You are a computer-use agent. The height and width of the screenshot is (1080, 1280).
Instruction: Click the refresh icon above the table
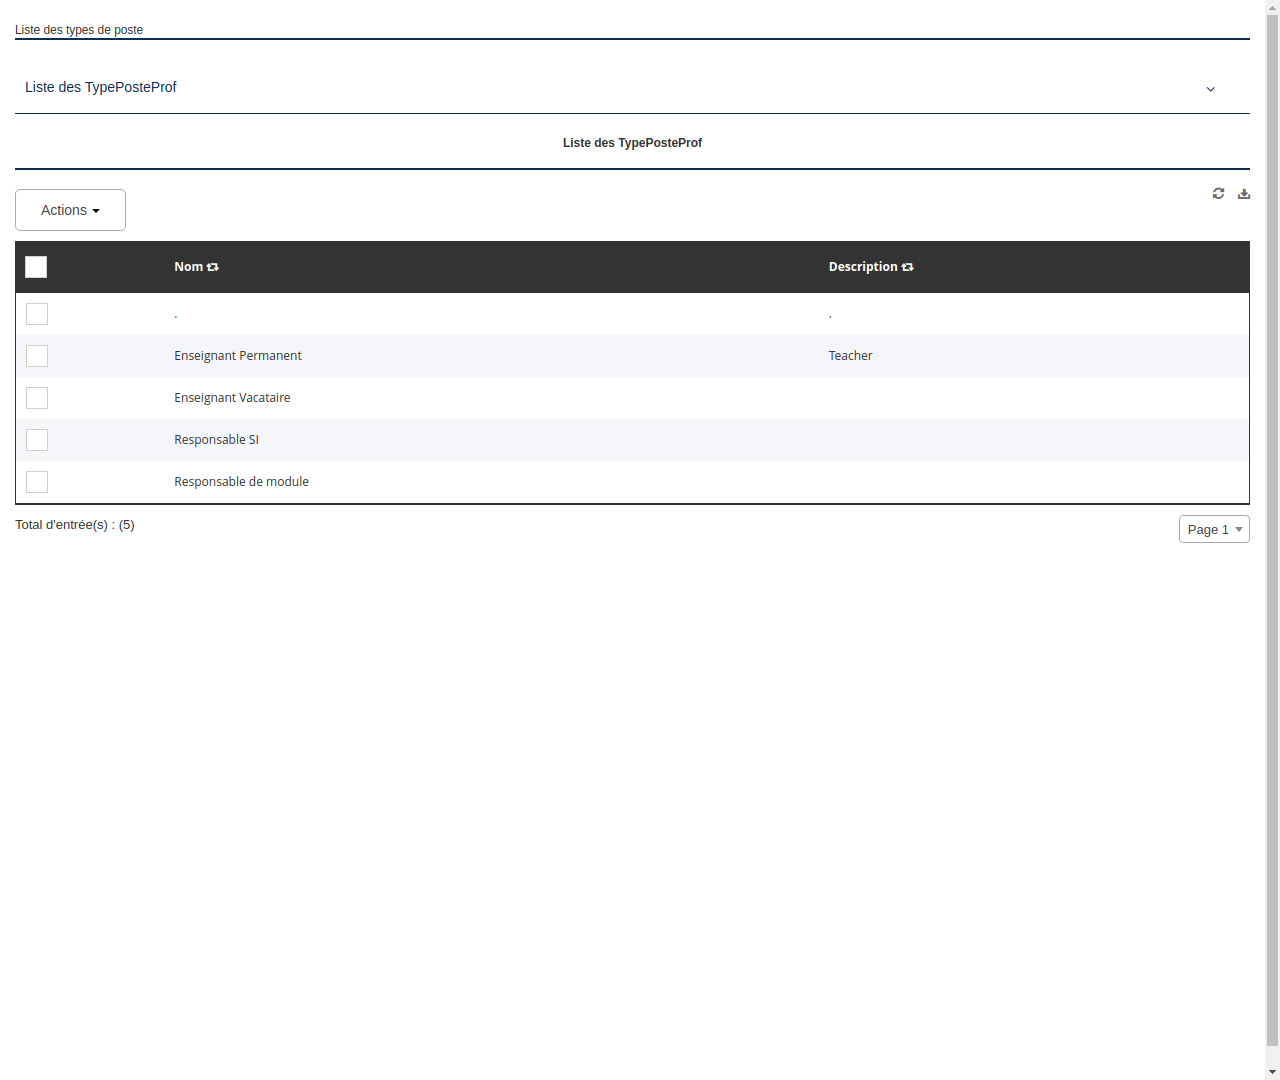click(1218, 193)
